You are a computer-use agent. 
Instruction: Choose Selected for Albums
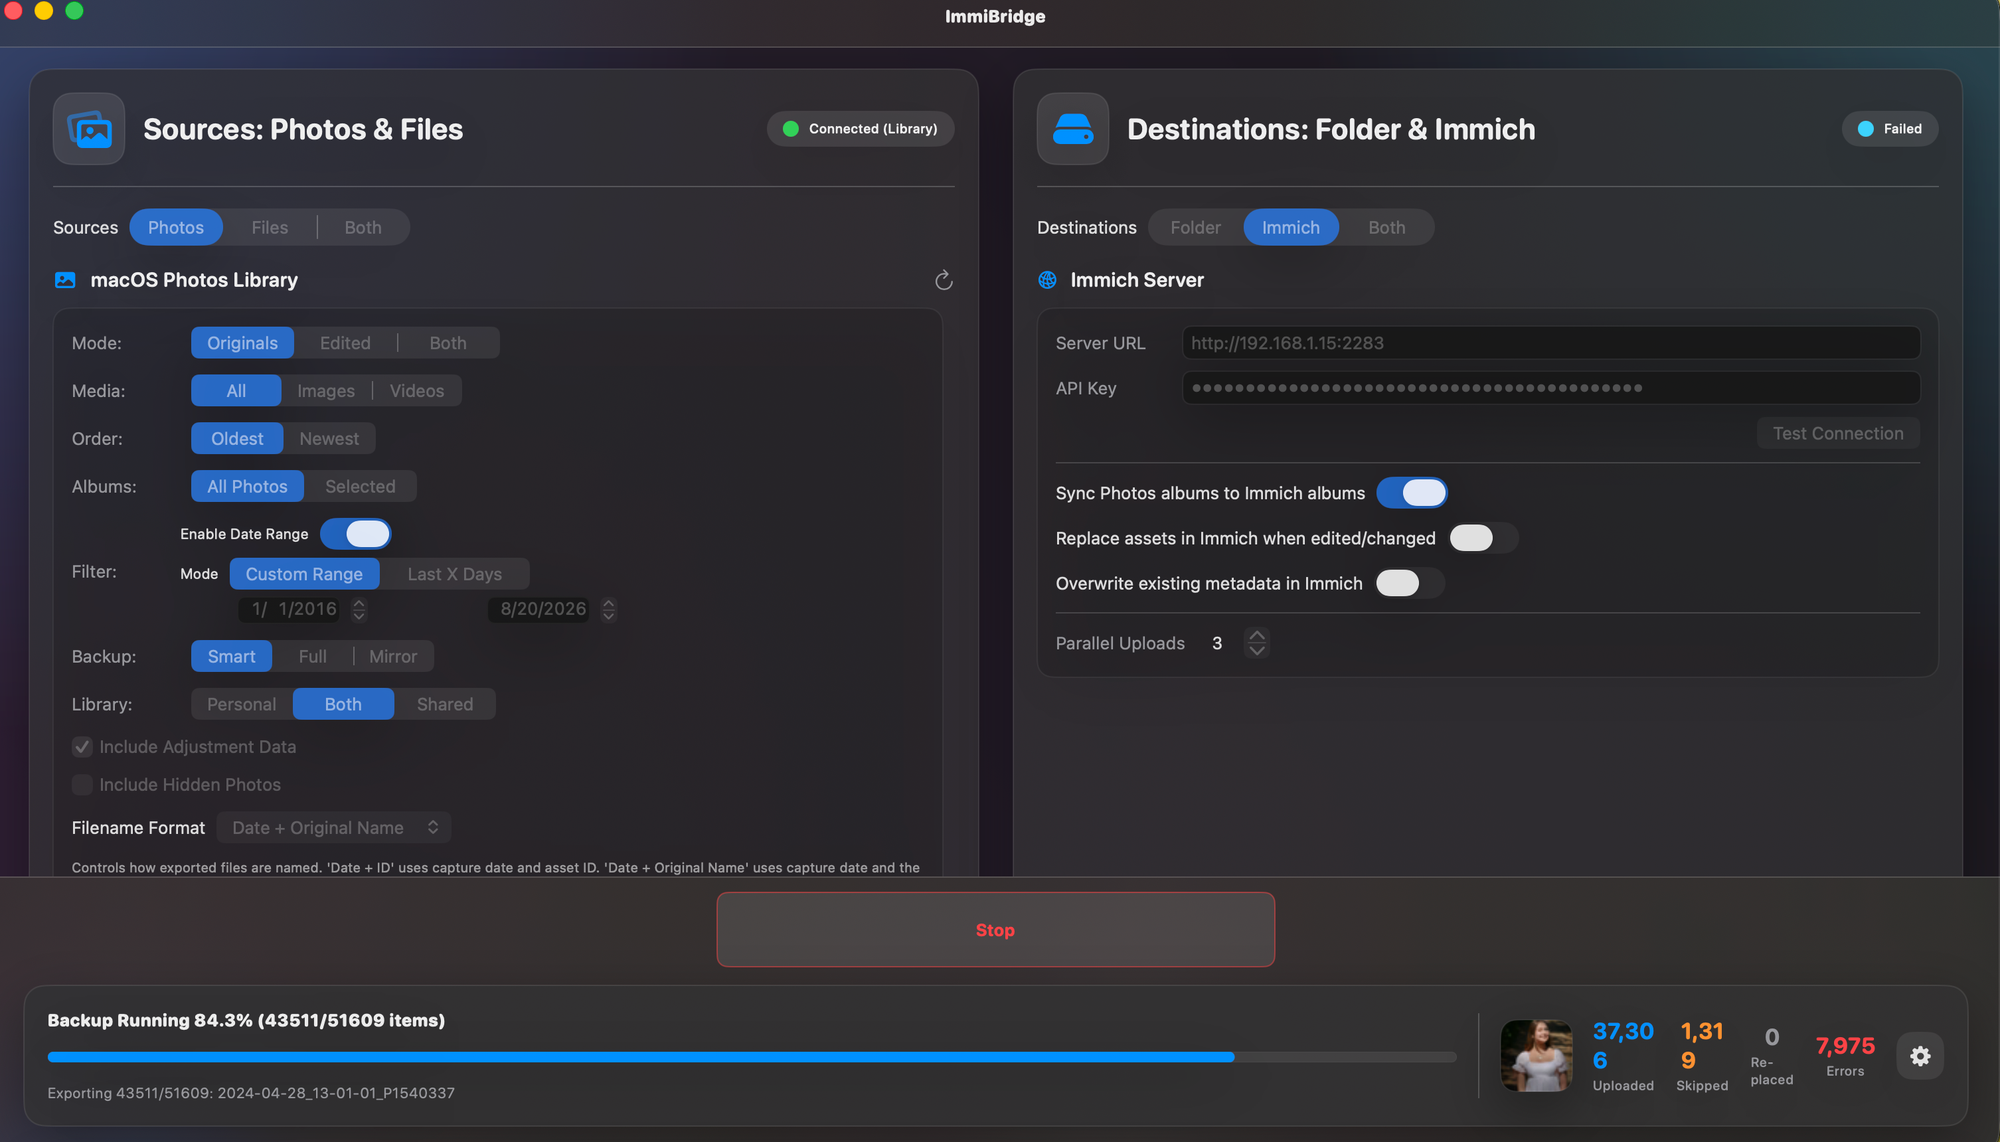pos(360,487)
